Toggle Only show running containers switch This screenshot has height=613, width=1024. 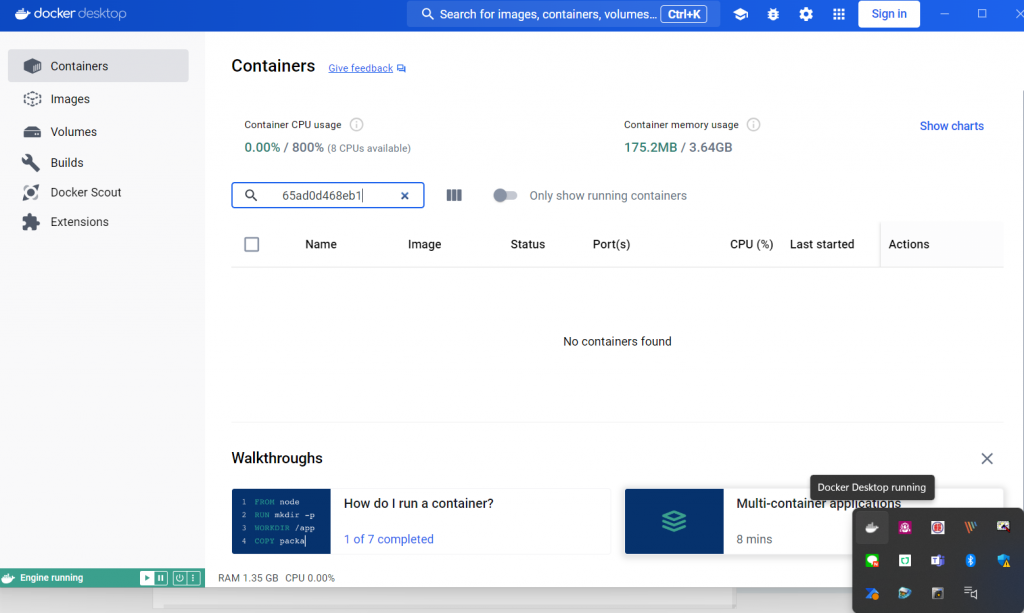(x=505, y=195)
